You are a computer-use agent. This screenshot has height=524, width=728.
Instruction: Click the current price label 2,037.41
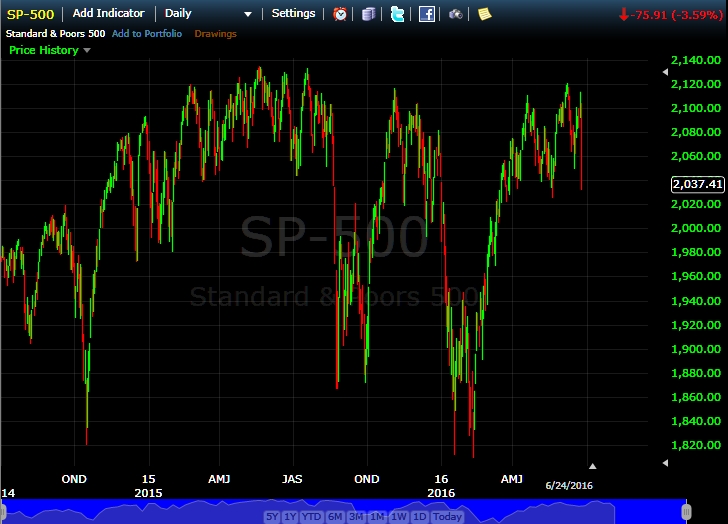(x=696, y=184)
